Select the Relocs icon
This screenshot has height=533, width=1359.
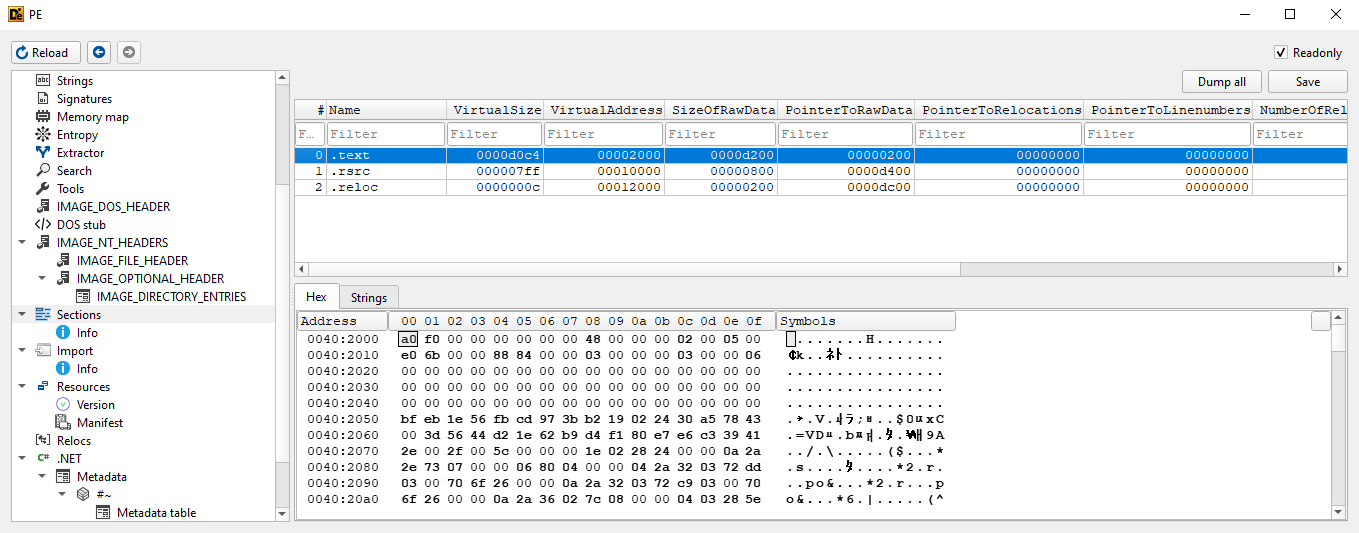pos(42,440)
